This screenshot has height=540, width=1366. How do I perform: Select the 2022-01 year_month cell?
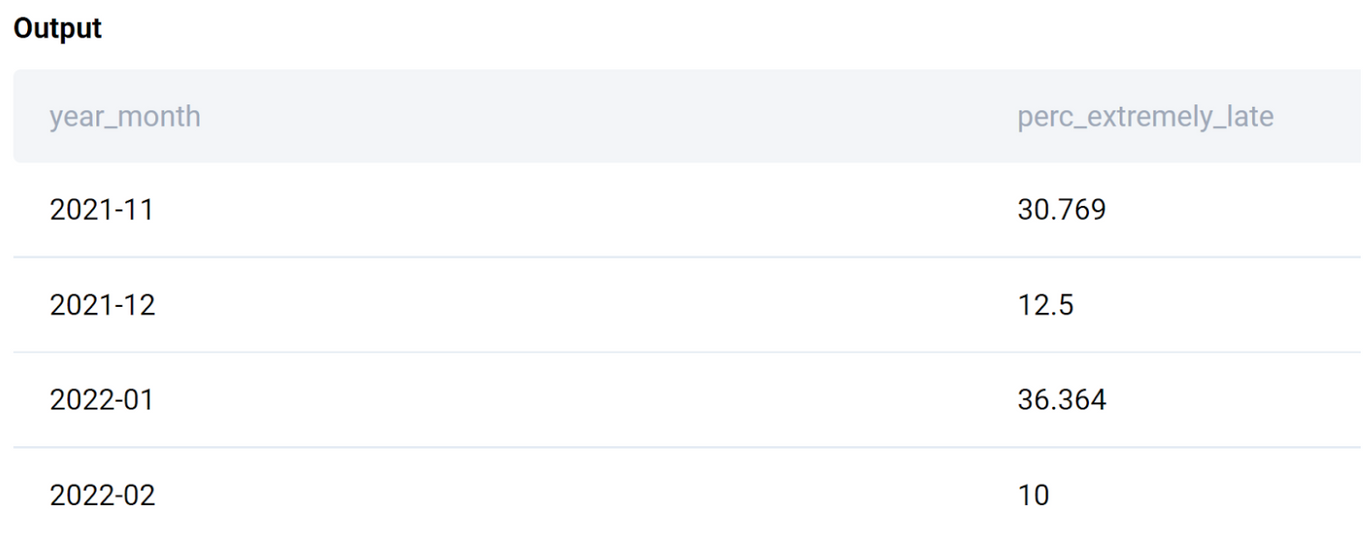103,400
